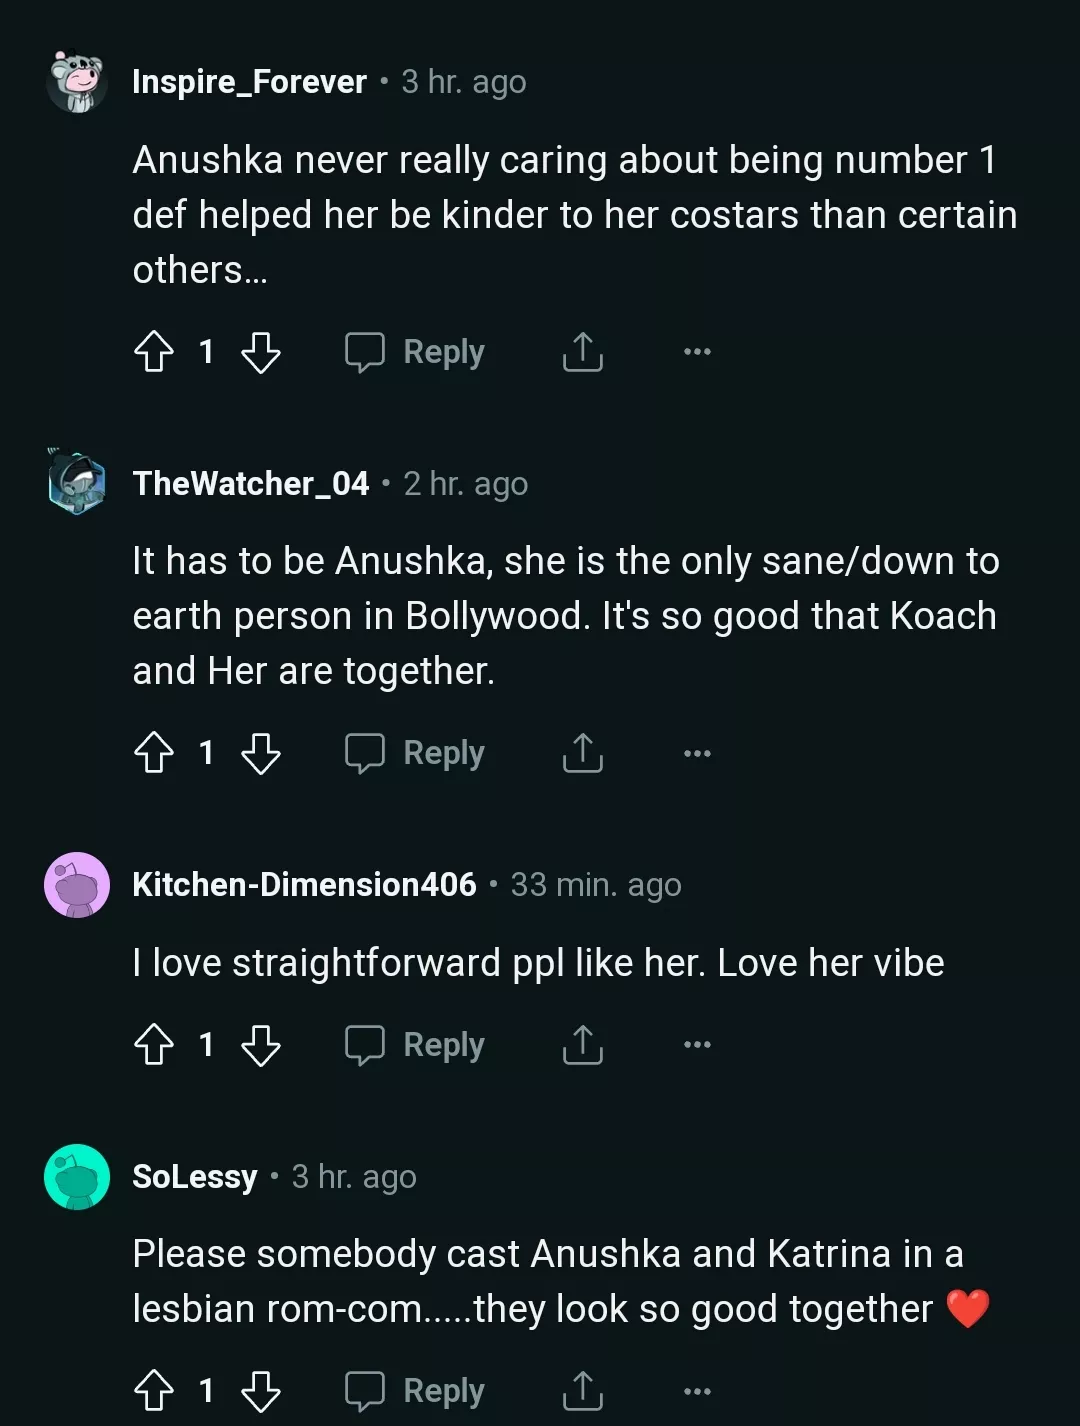This screenshot has height=1426, width=1080.
Task: Reply to Inspire_Forever's comment
Action: (415, 352)
